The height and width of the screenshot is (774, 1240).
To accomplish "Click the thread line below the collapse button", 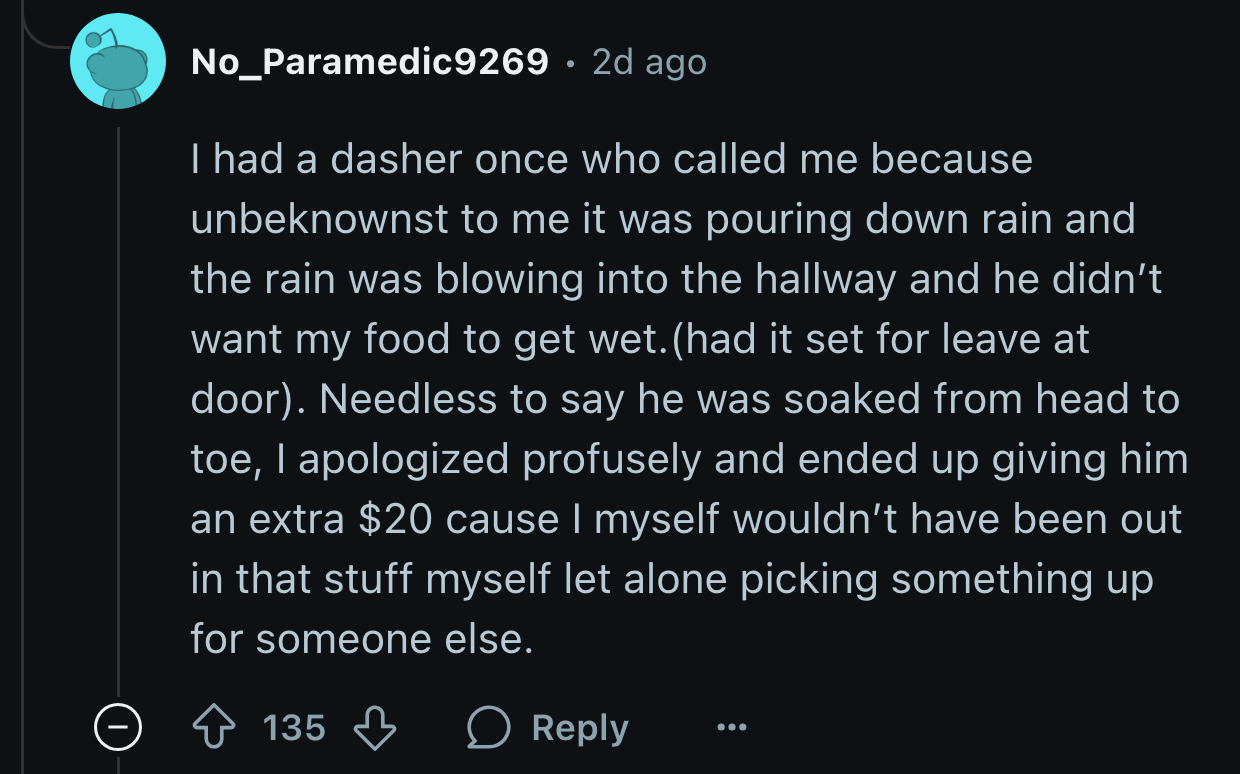I will click(118, 765).
